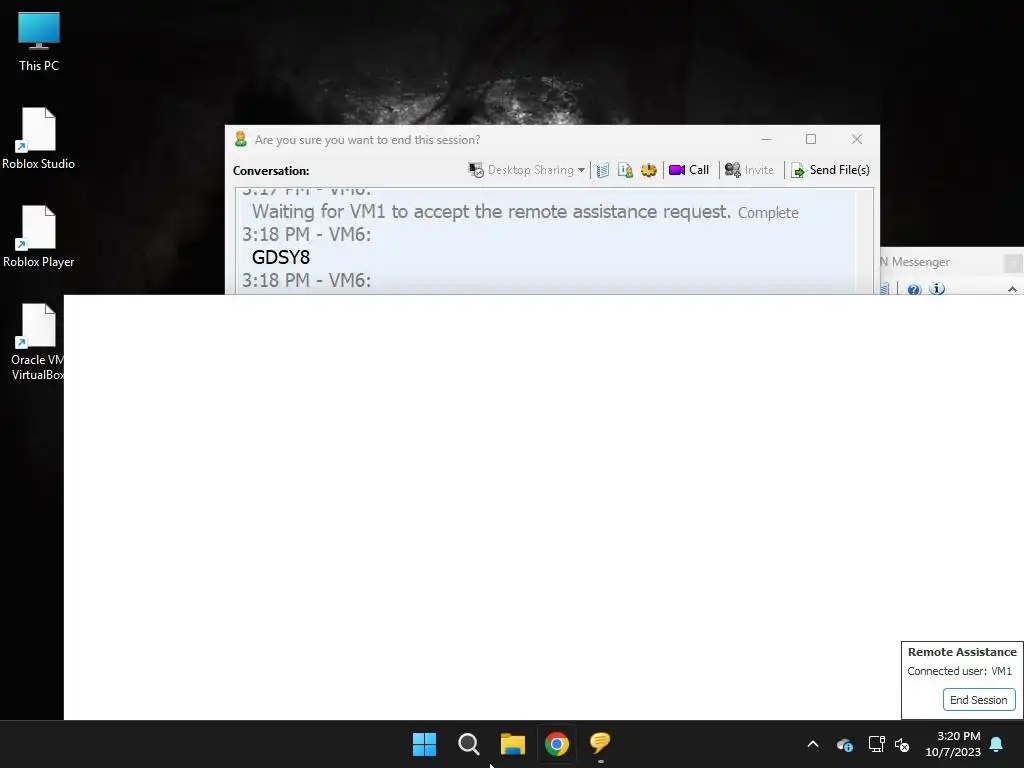Open the Desktop Sharing dropdown
The width and height of the screenshot is (1024, 768).
526,170
